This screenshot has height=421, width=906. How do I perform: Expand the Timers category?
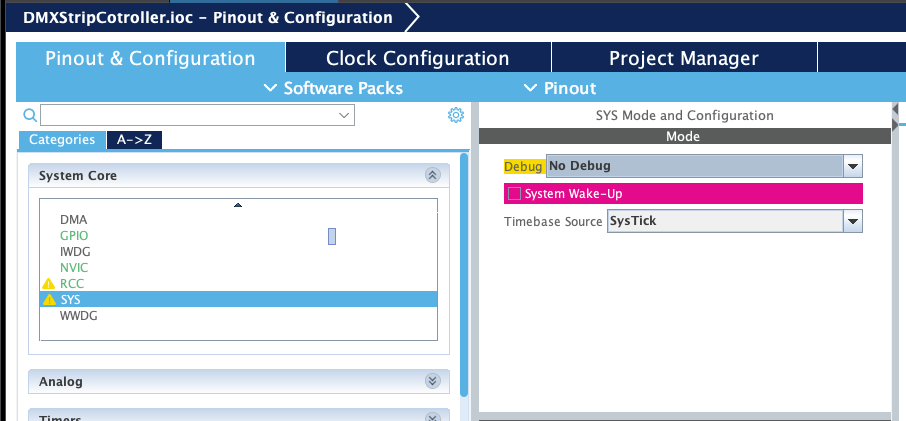[x=432, y=417]
